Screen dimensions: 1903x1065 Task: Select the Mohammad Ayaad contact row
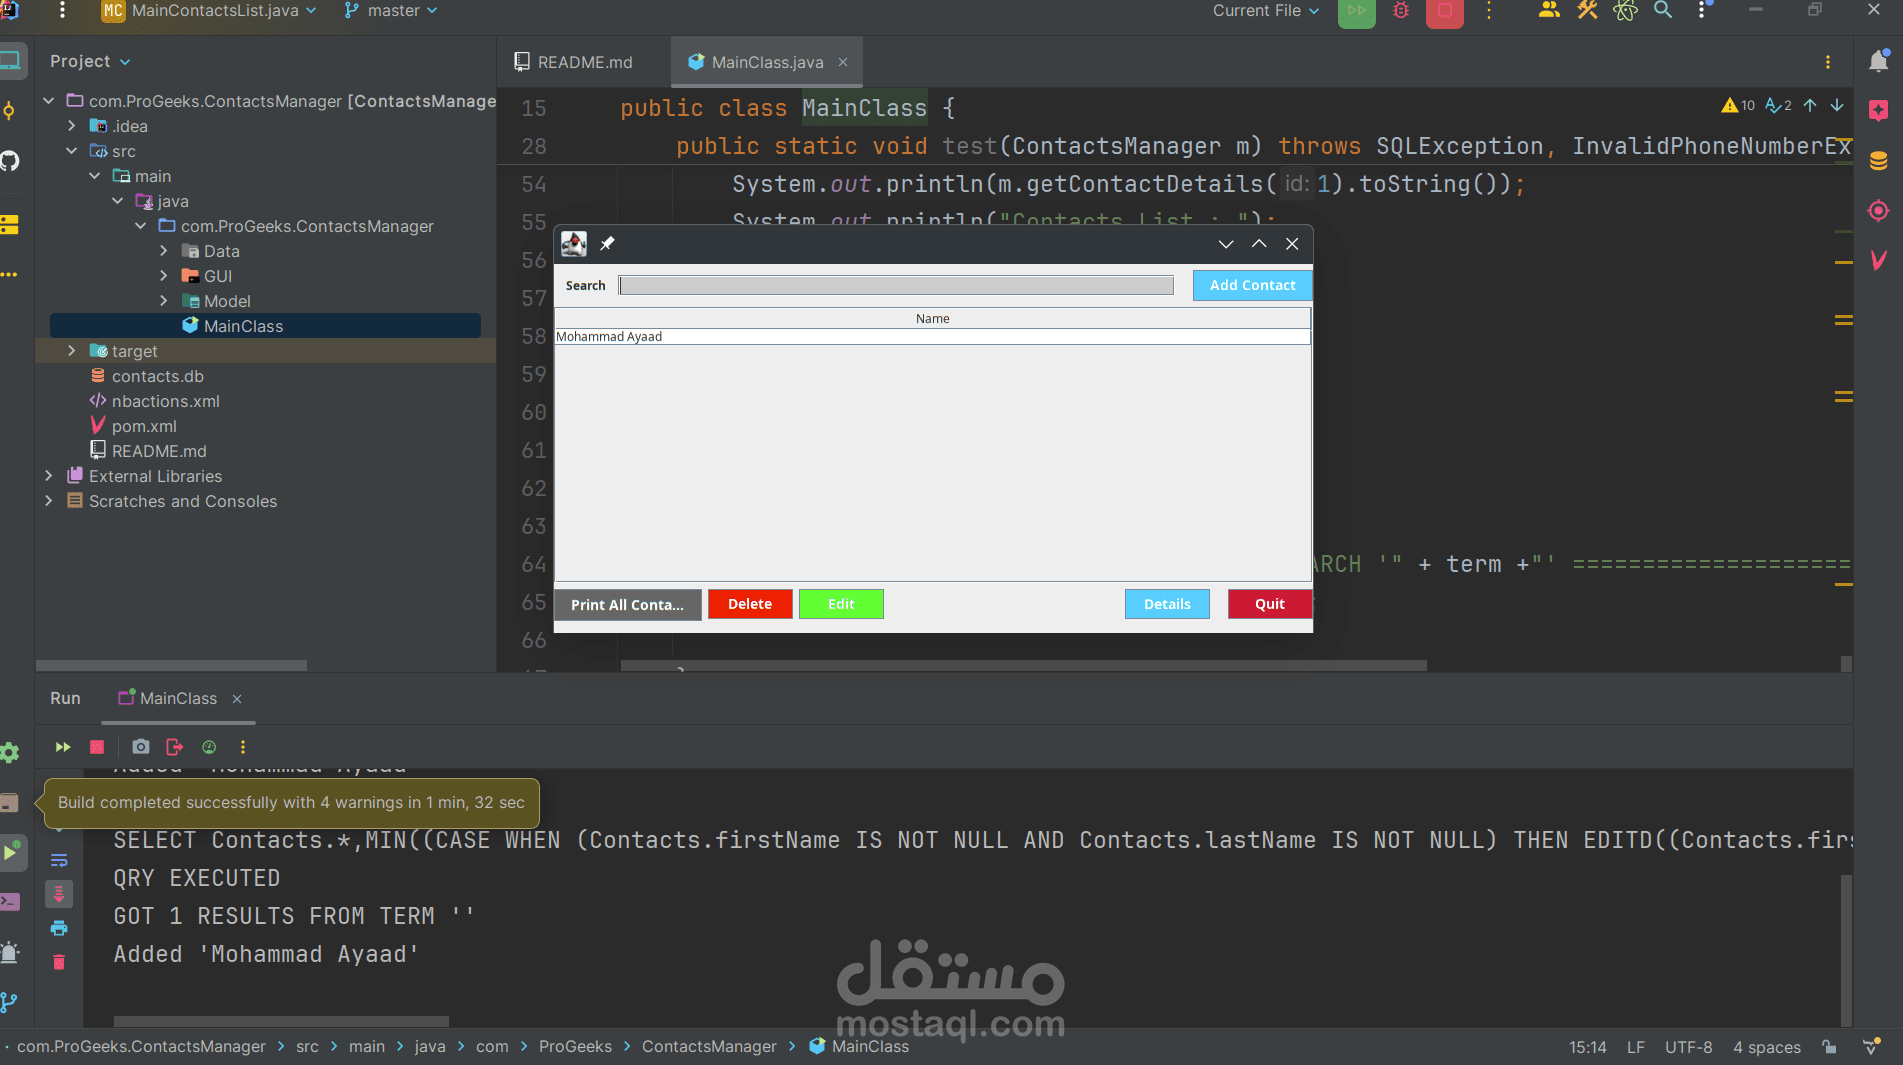pos(932,337)
